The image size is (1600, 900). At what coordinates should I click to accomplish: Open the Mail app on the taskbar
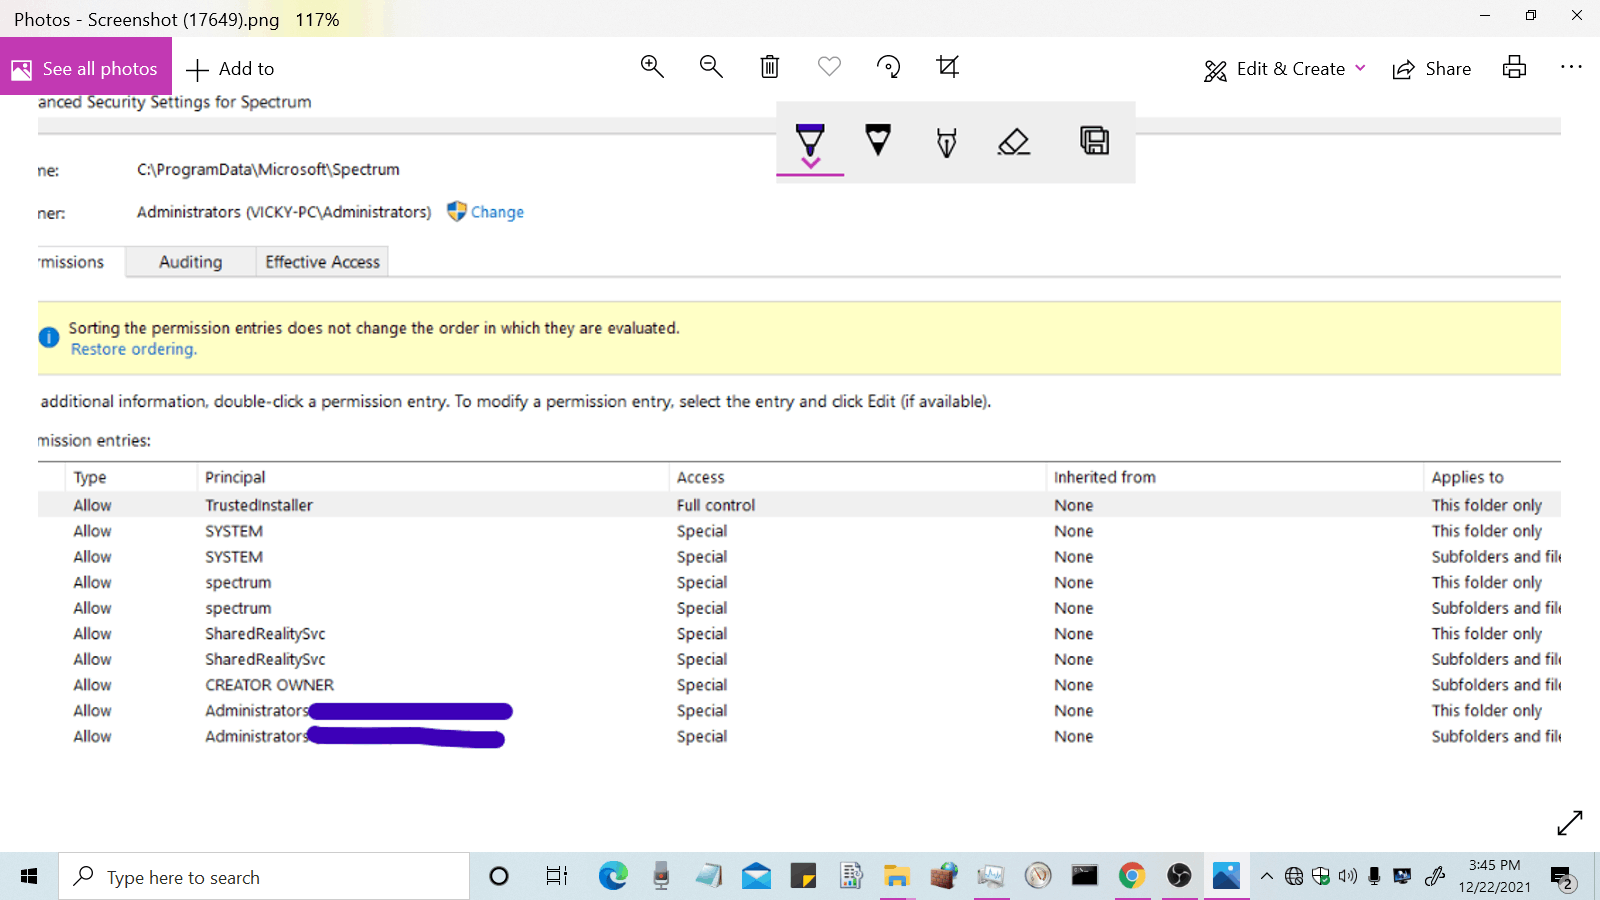click(x=756, y=876)
